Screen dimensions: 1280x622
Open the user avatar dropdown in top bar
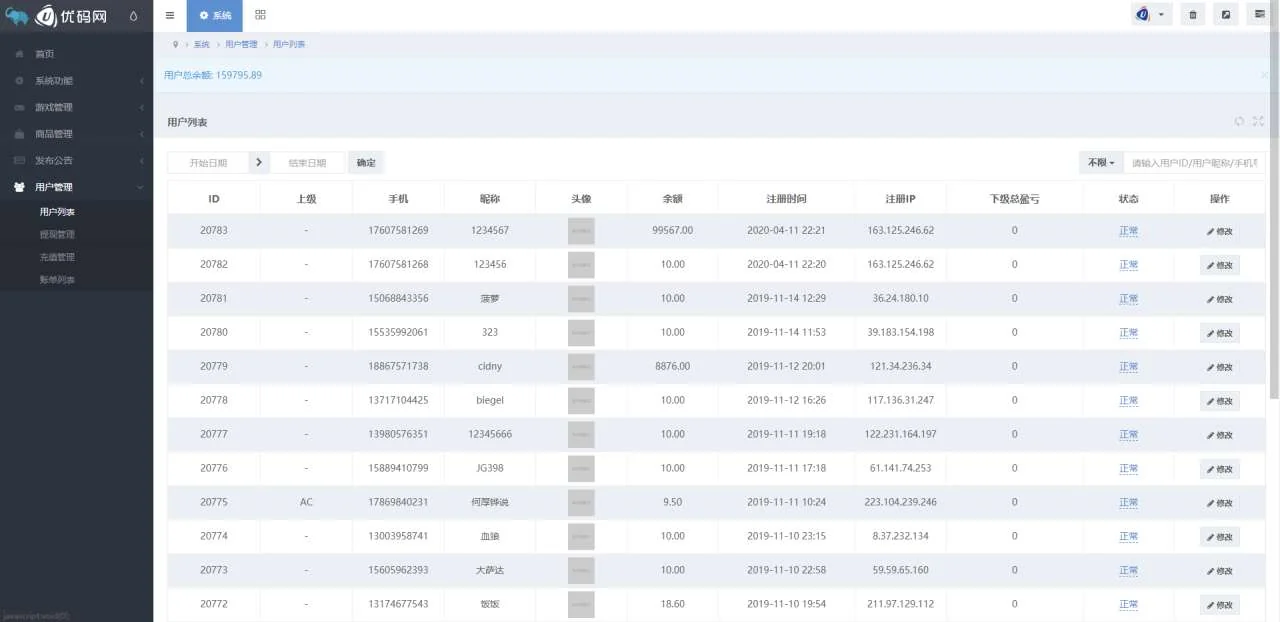(x=1151, y=15)
